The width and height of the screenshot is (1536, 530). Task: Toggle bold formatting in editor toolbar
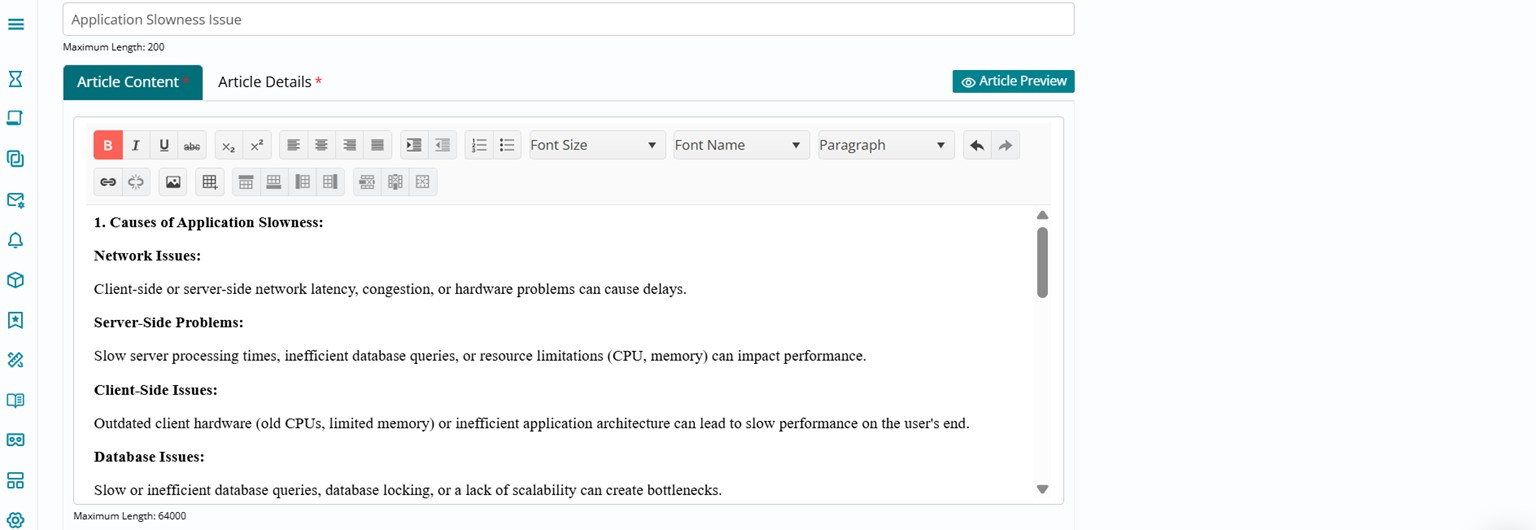(x=108, y=145)
